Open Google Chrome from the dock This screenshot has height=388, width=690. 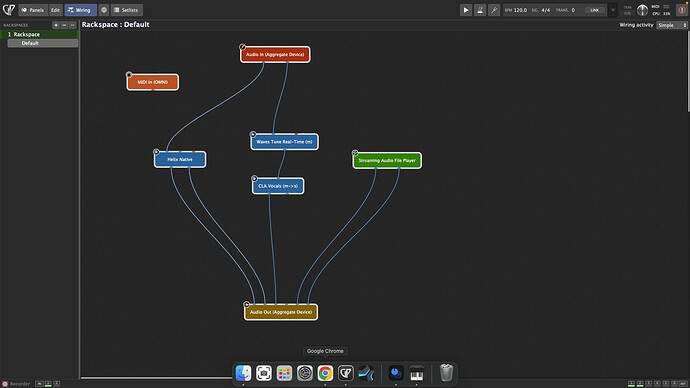click(325, 373)
